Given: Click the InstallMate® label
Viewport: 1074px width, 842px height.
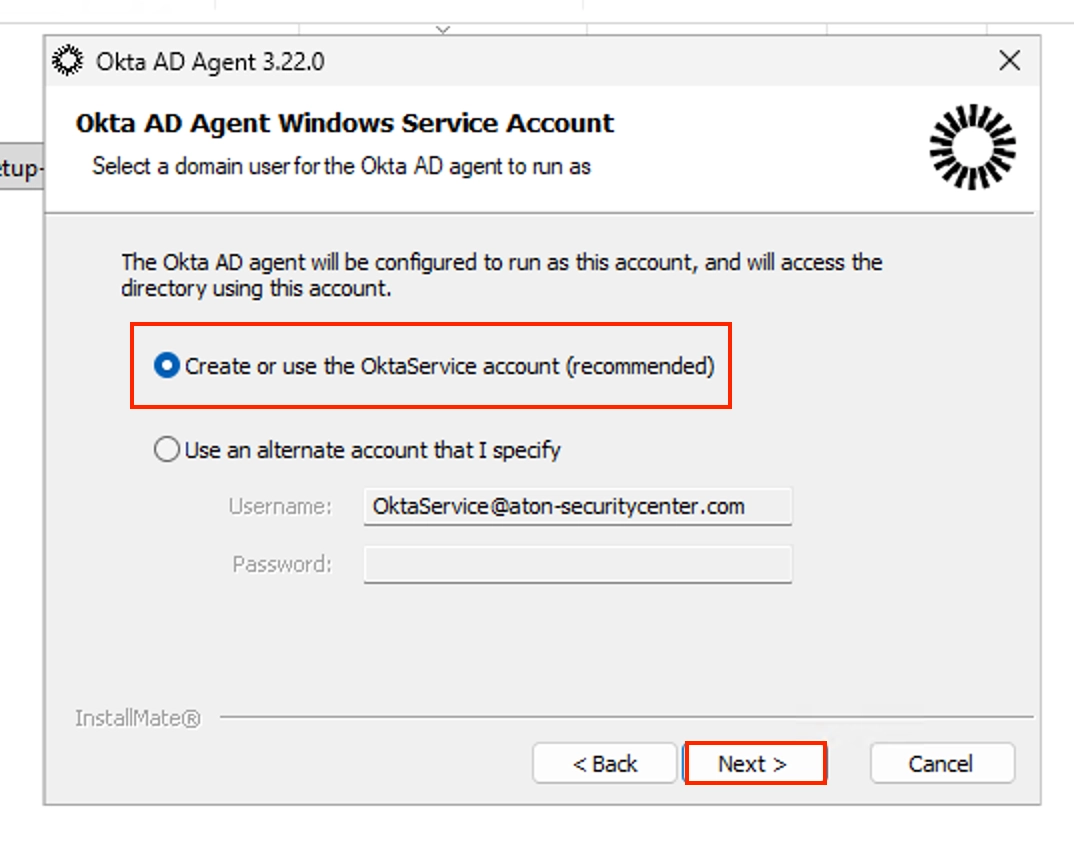Looking at the screenshot, I should [138, 718].
